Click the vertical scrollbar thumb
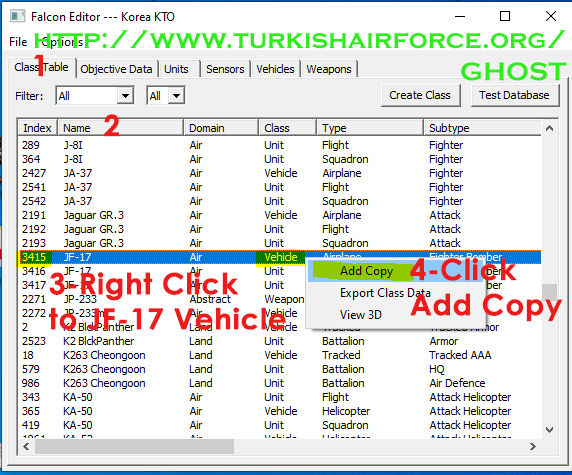Viewport: 572px width, 475px height. click(550, 292)
